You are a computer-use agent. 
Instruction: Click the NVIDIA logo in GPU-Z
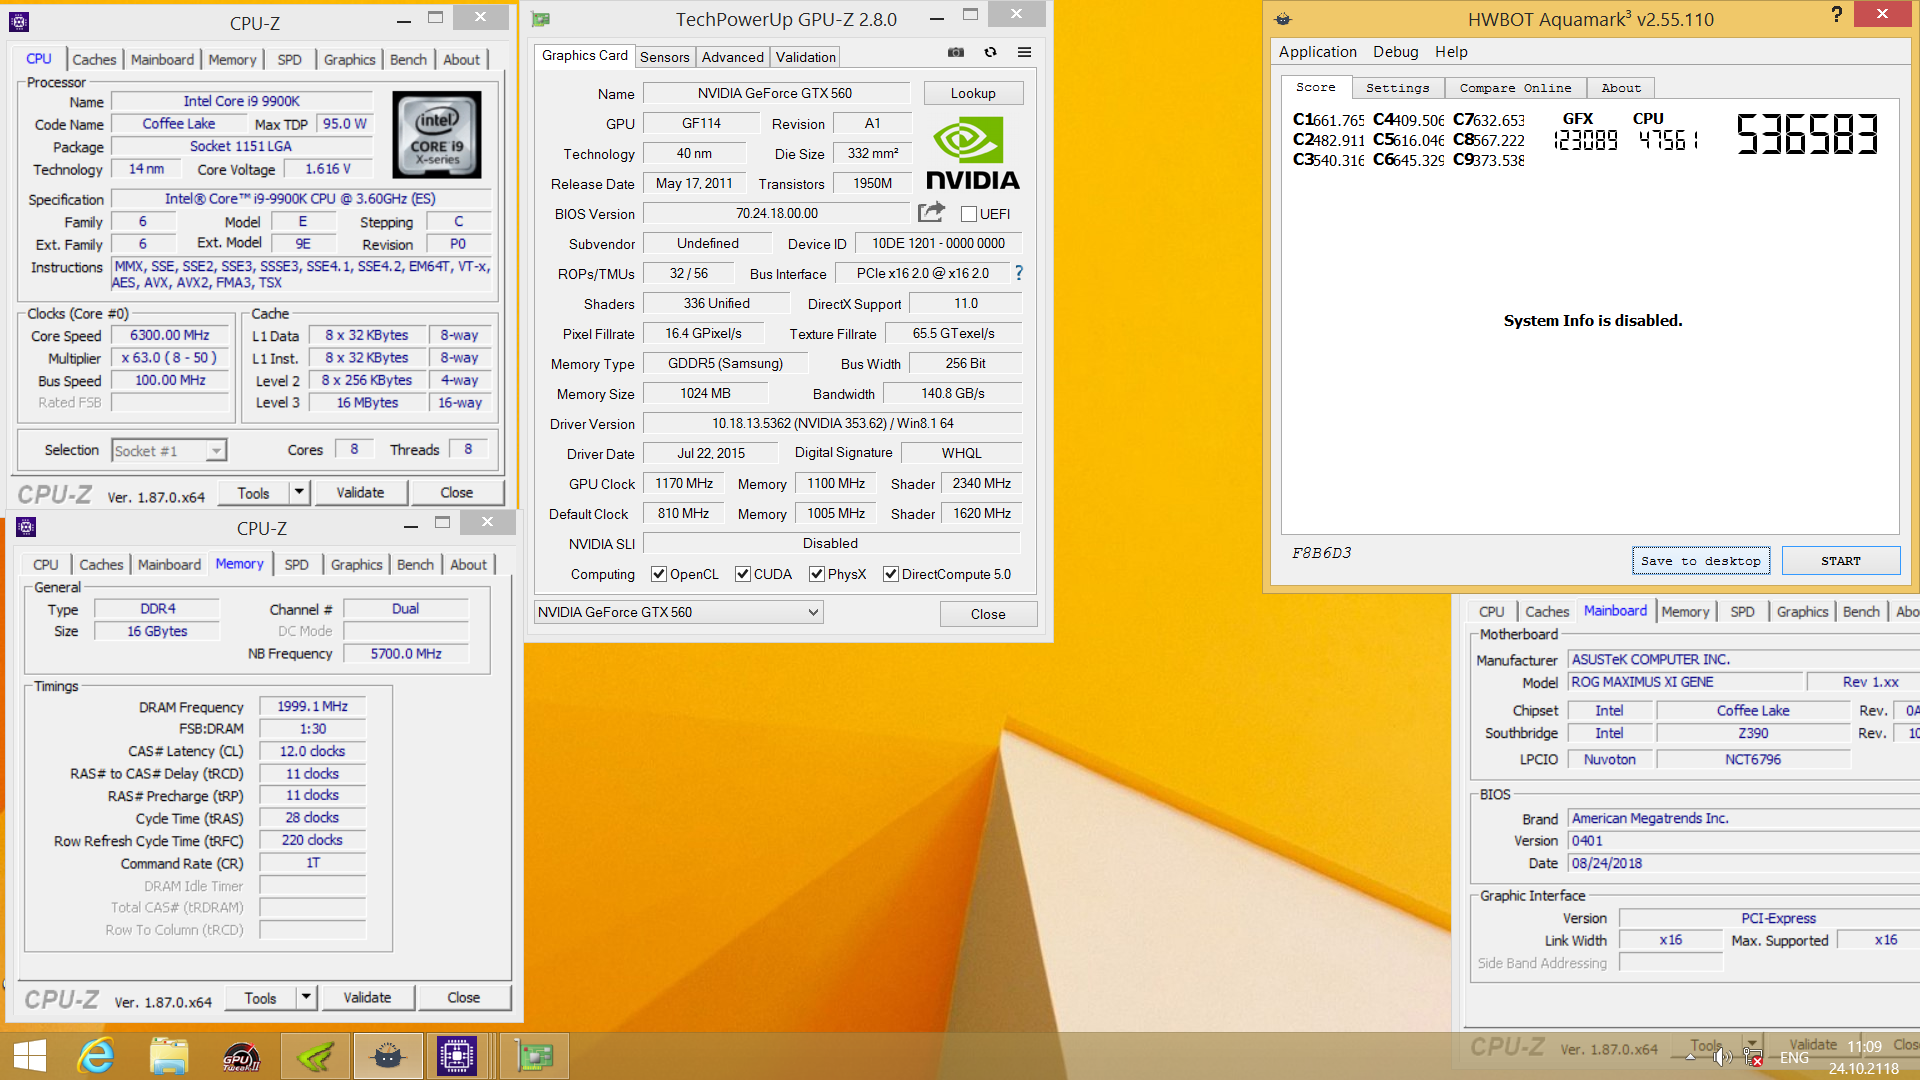click(972, 153)
